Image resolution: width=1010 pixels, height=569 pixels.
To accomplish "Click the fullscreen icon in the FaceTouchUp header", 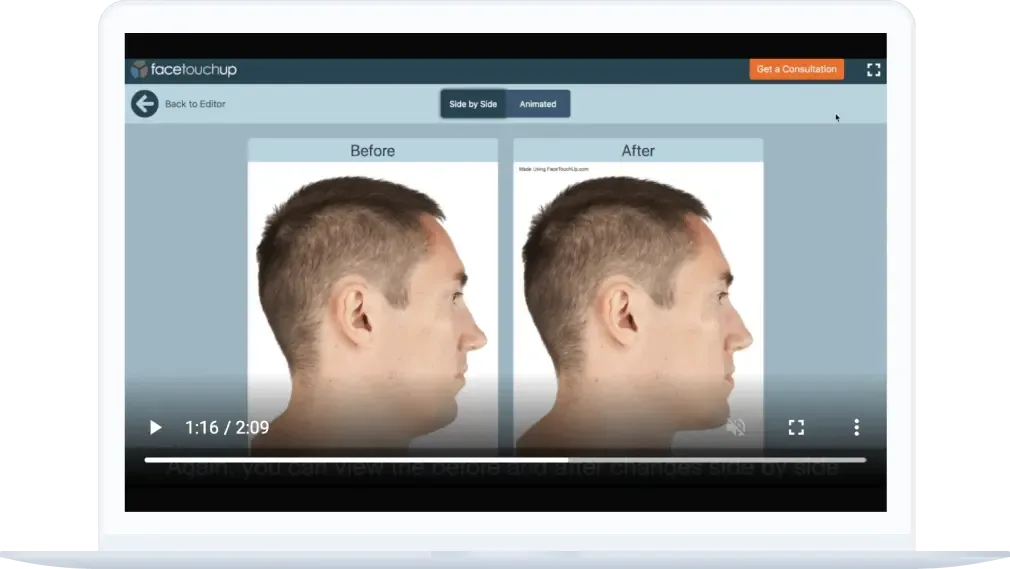I will 873,70.
